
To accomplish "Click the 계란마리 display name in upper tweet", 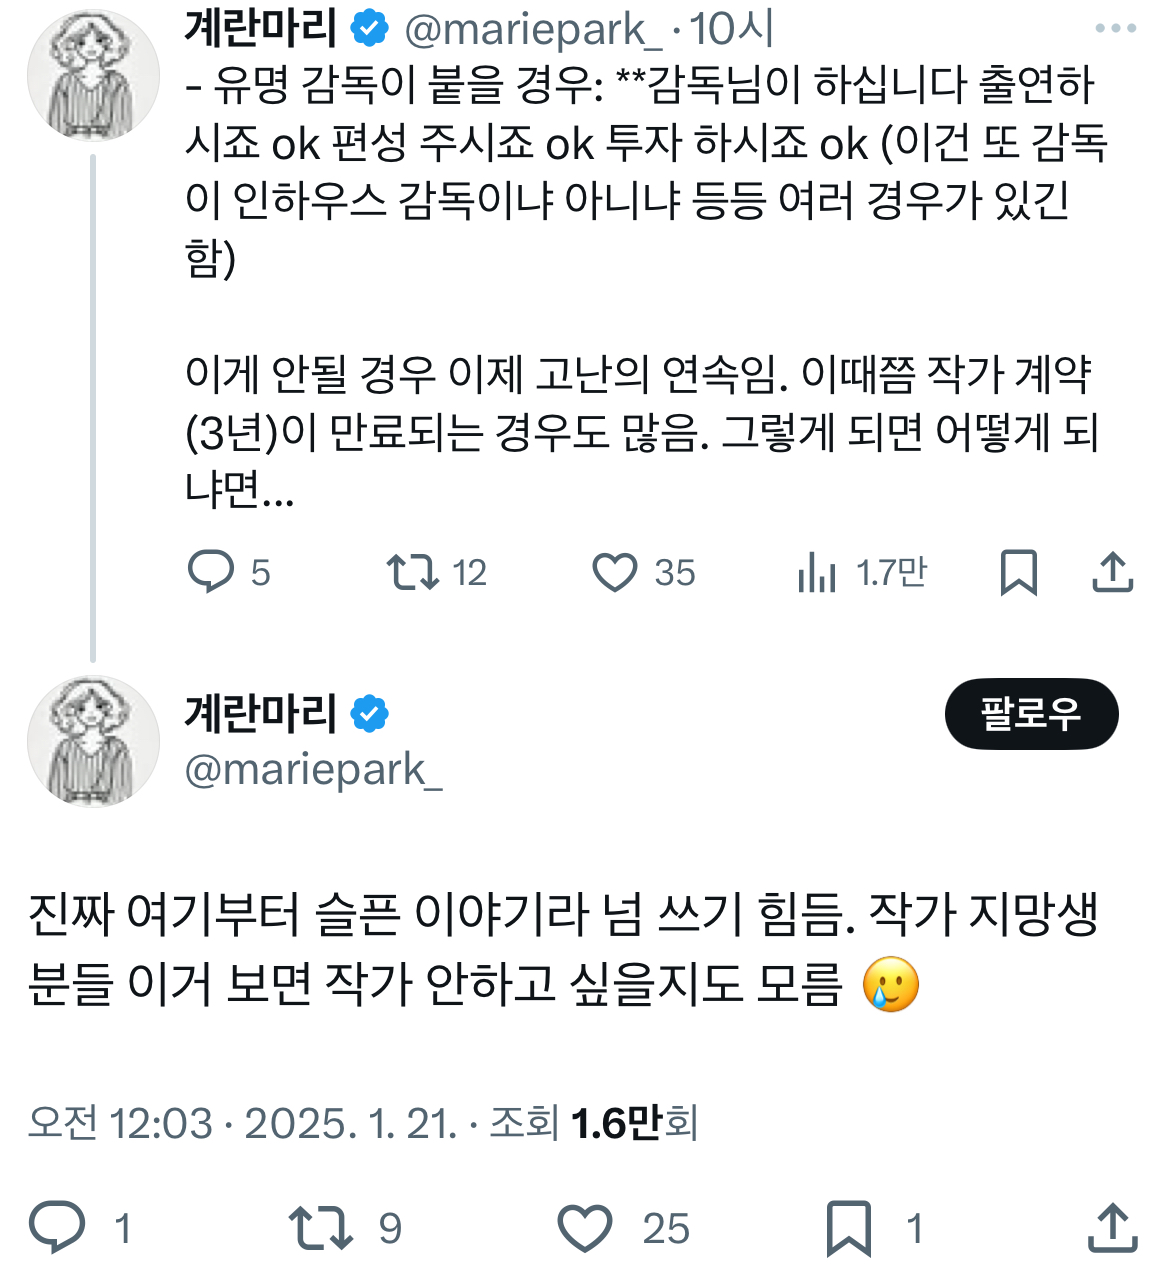I will tap(261, 28).
